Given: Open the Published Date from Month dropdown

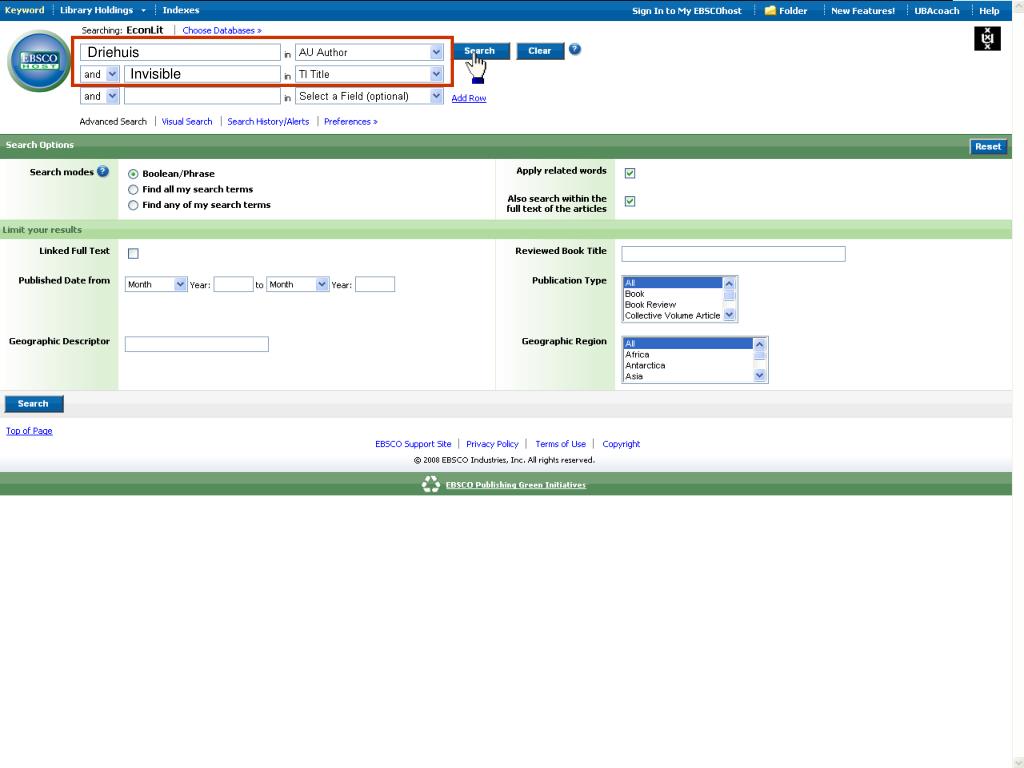Looking at the screenshot, I should 156,284.
